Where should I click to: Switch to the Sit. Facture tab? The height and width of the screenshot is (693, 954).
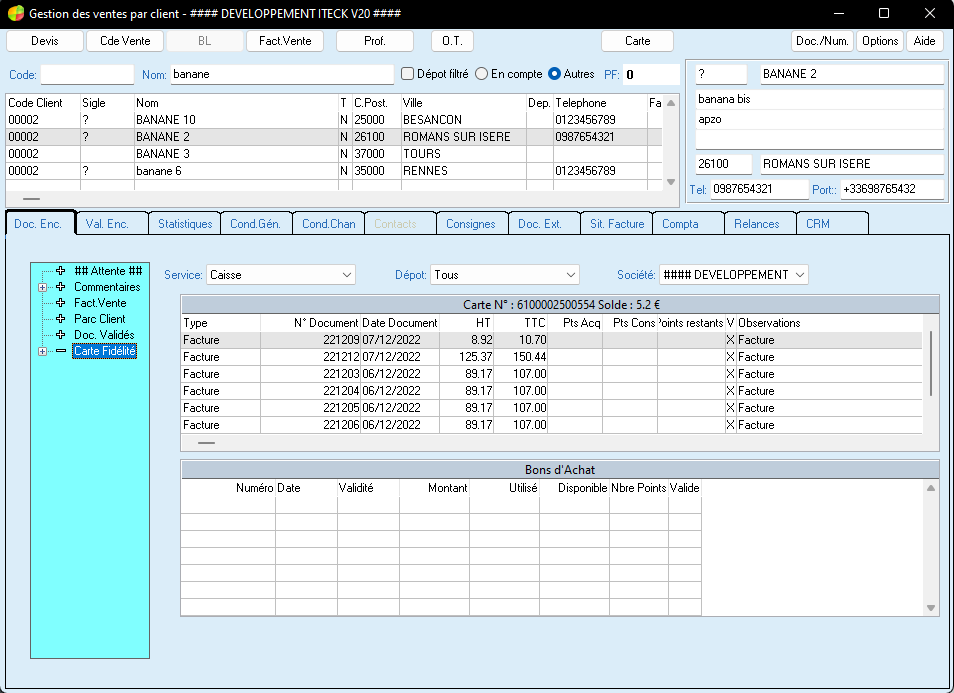[617, 224]
